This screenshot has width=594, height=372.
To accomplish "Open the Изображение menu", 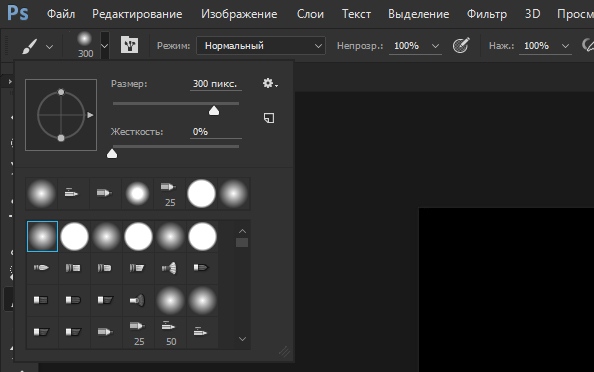I will 239,14.
